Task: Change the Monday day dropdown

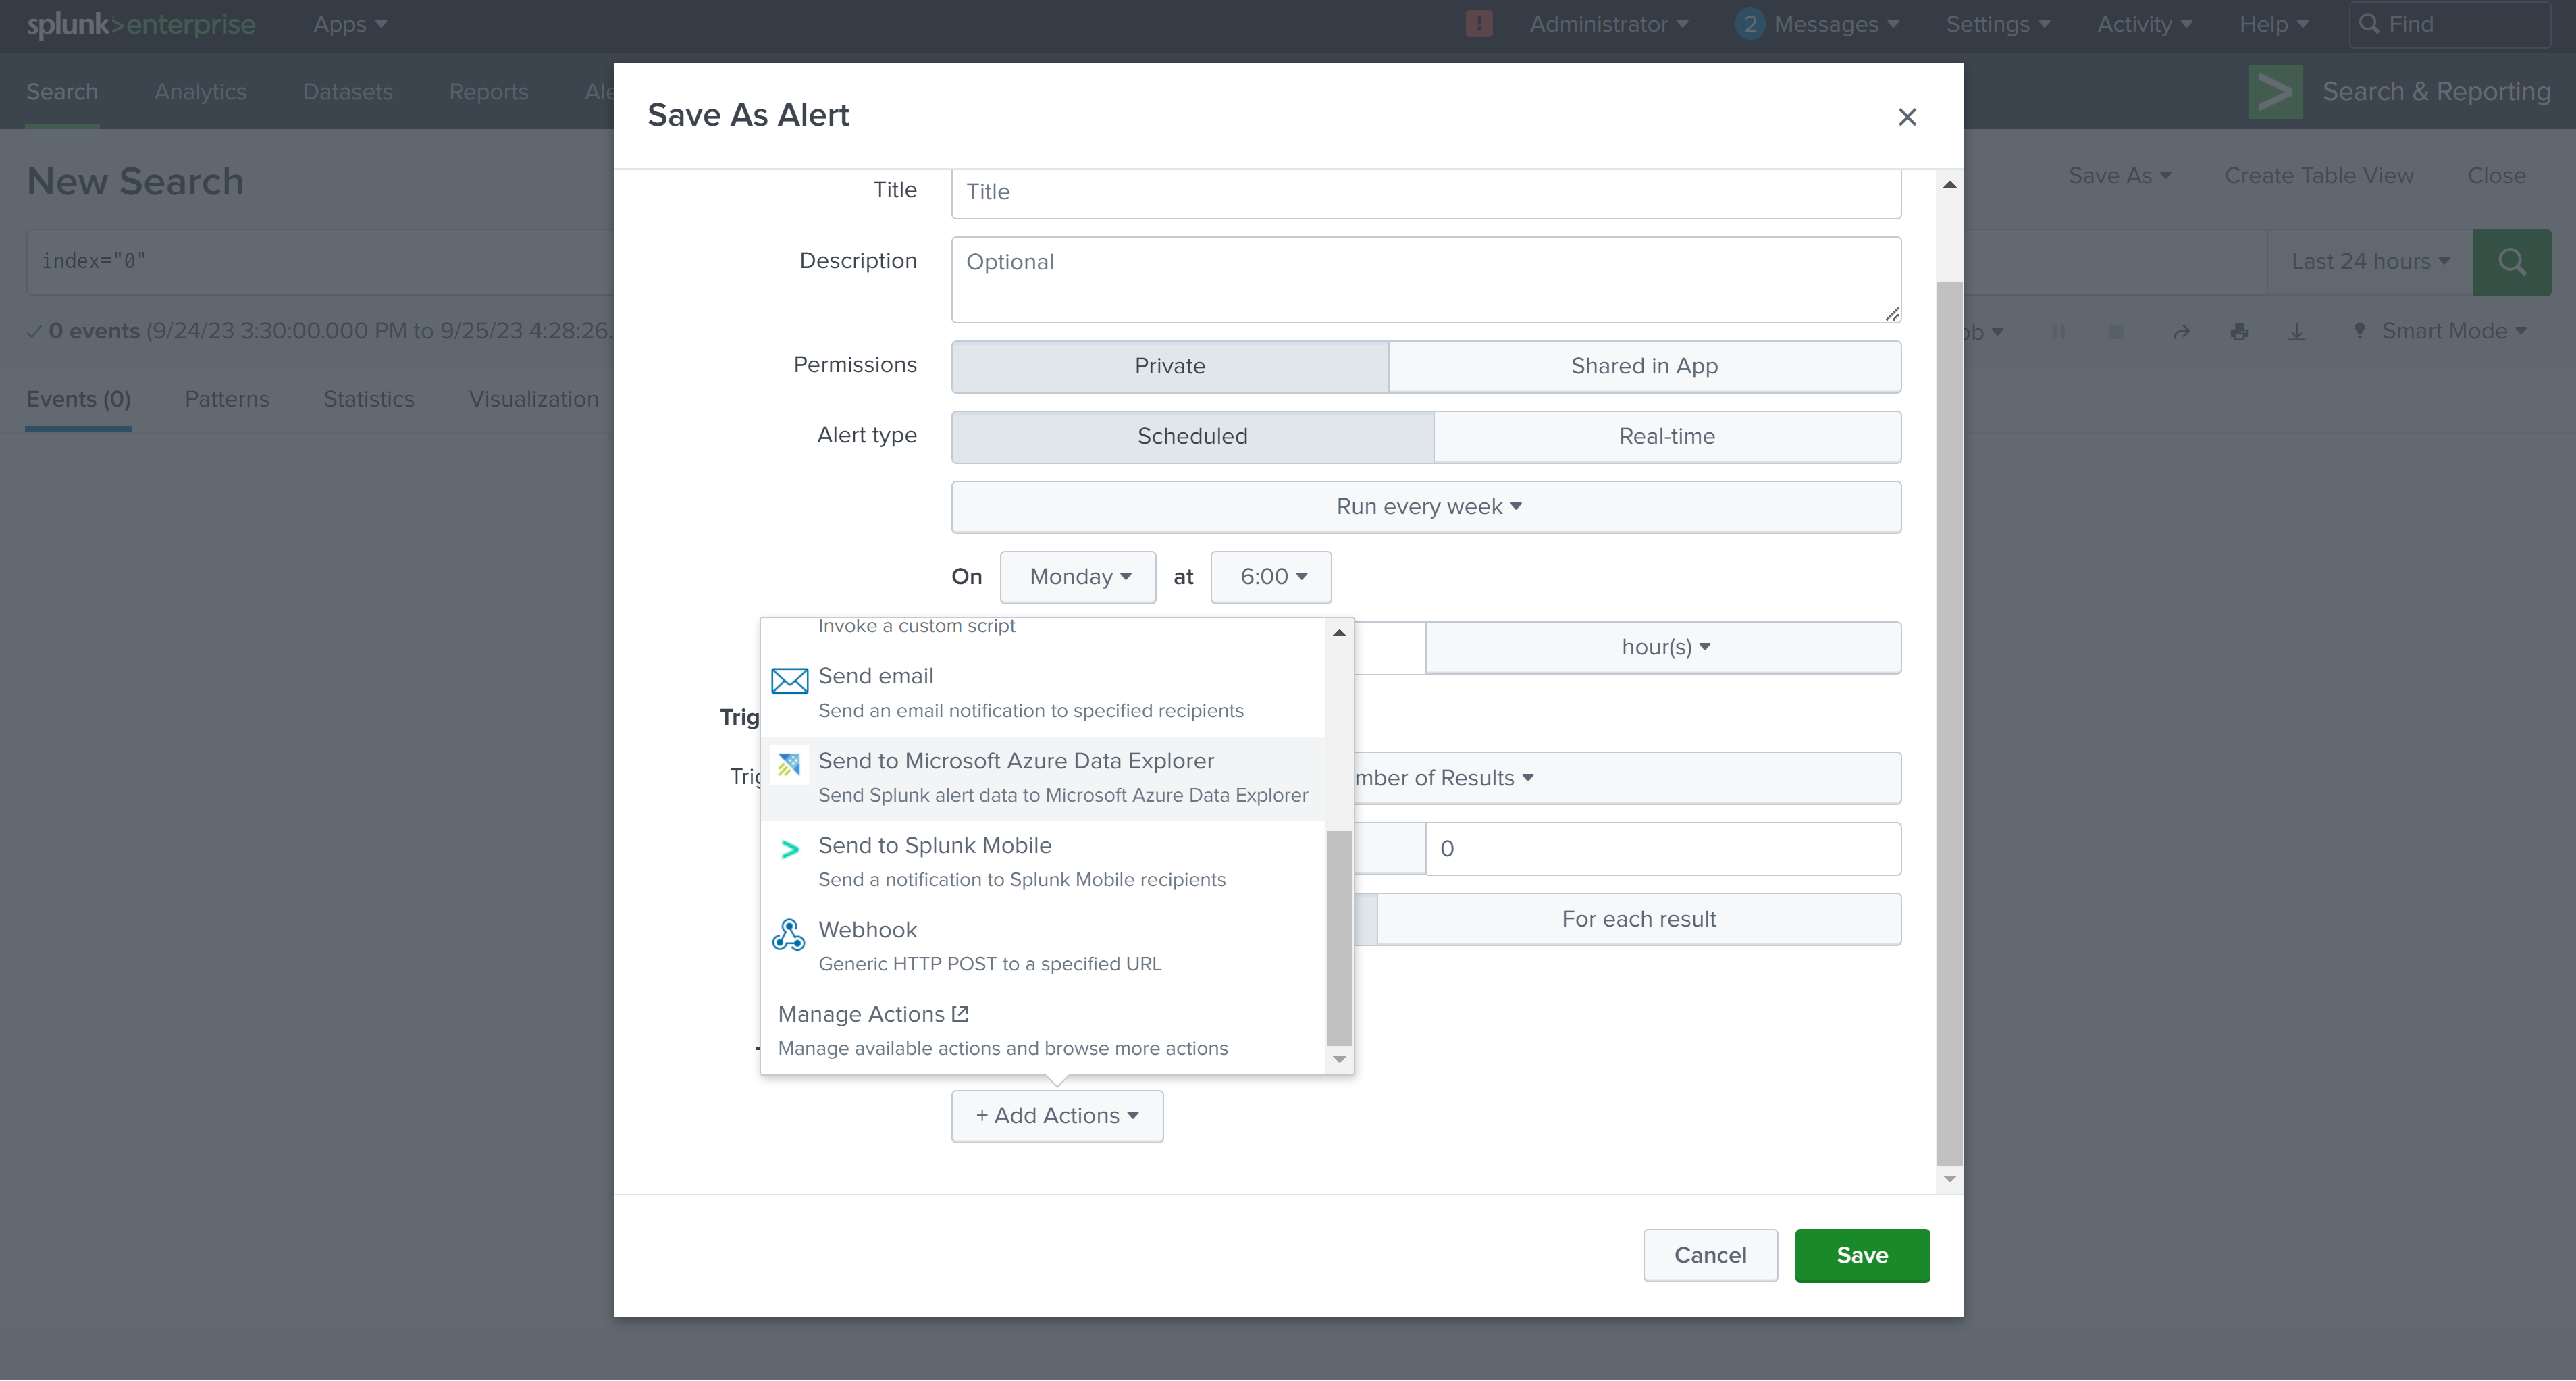Action: (1078, 577)
